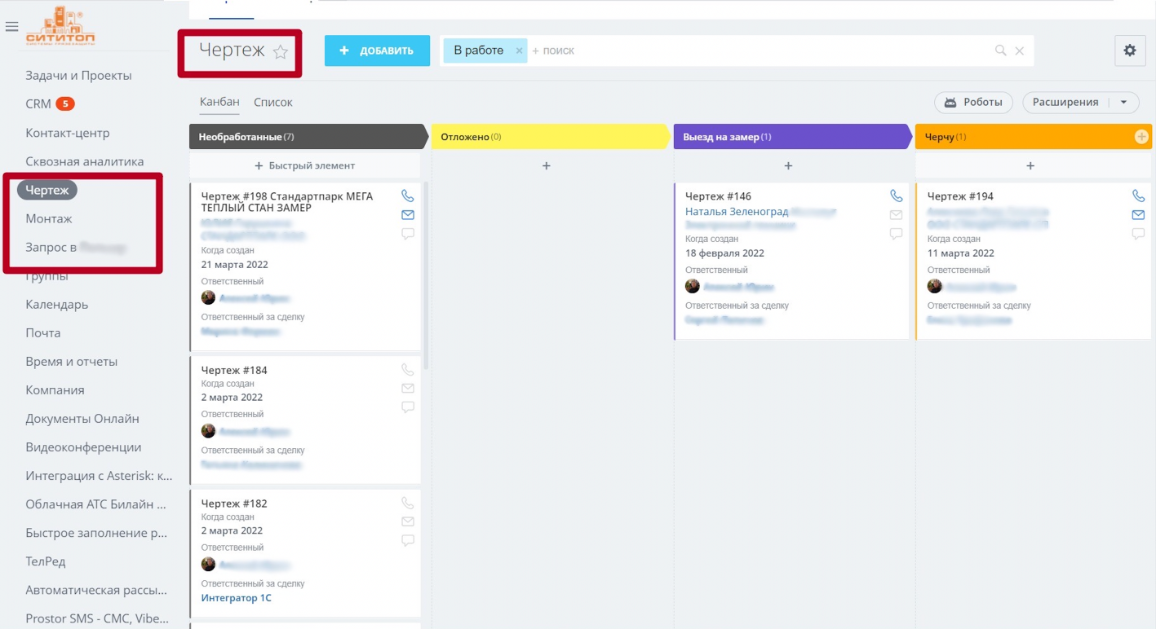This screenshot has width=1156, height=629.
Task: Open Prostor SMS menu item
Action: tap(97, 619)
